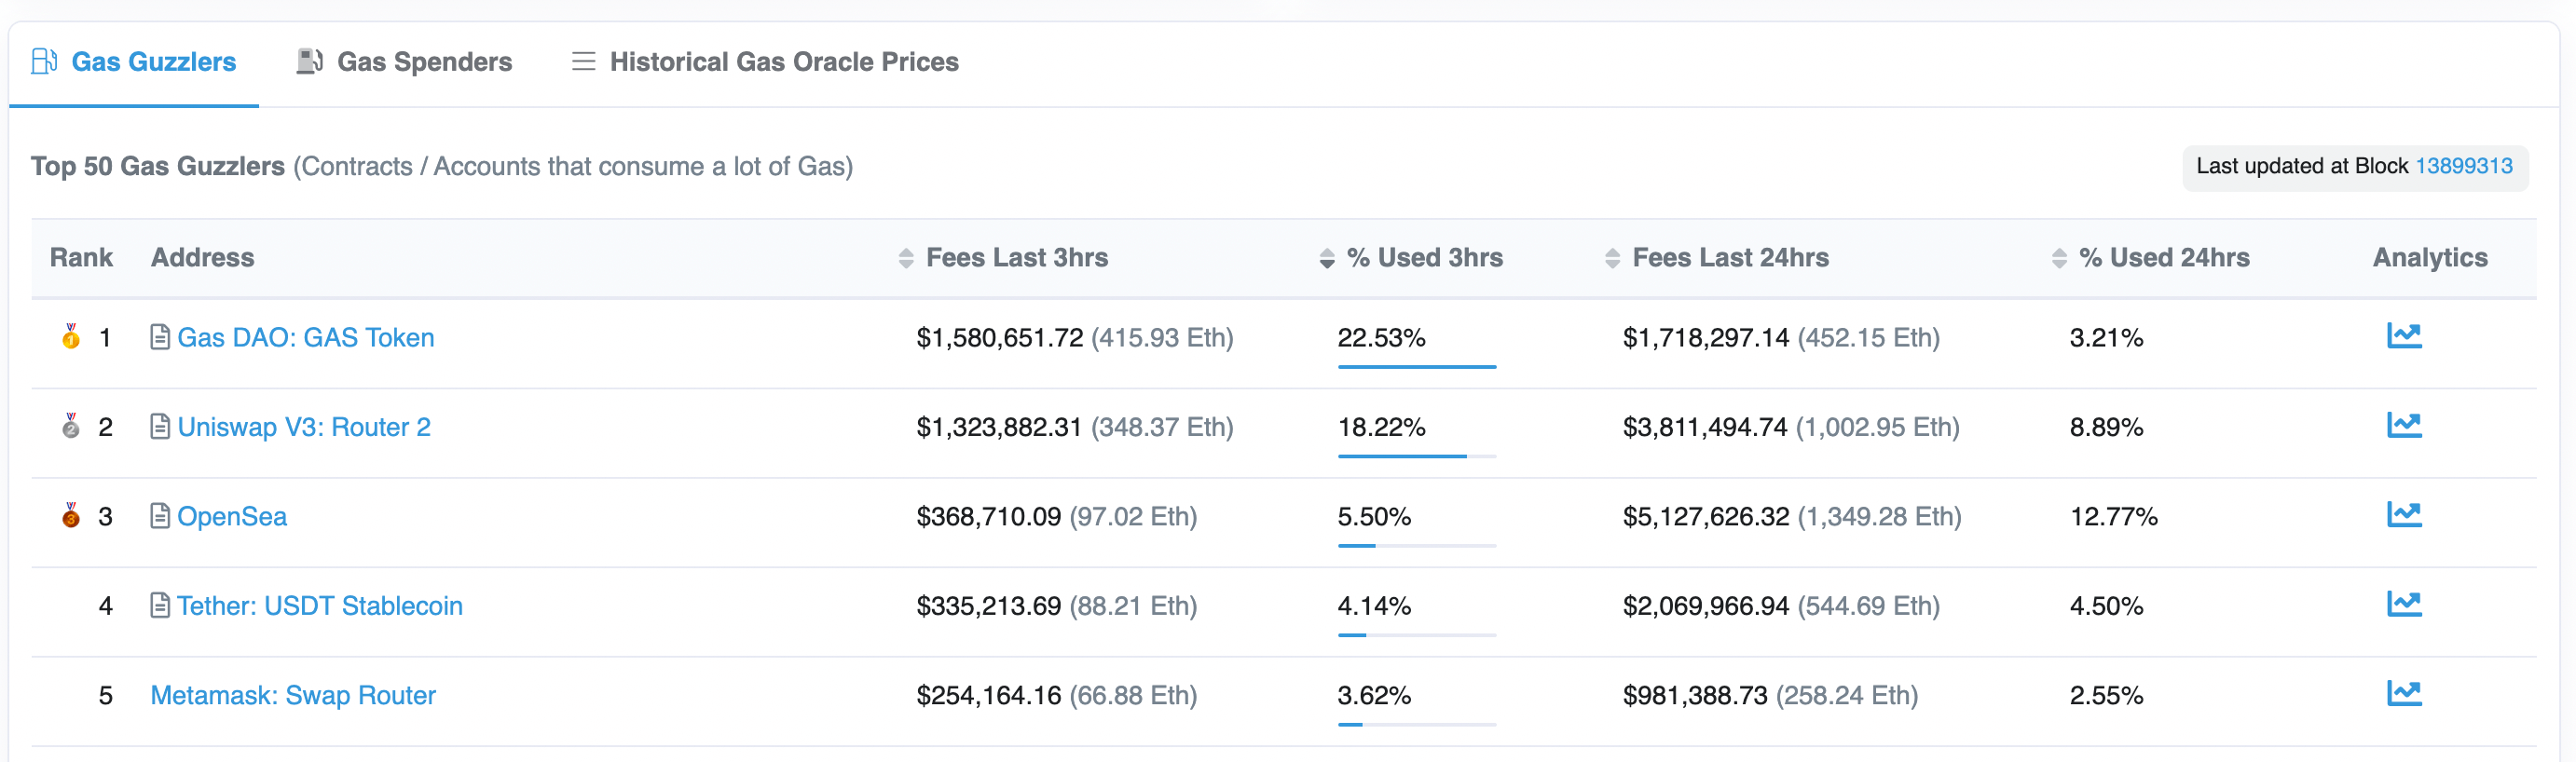The width and height of the screenshot is (2576, 762).
Task: Click the contract icon beside Tether: USDT Stablecoin
Action: pyautogui.click(x=159, y=605)
